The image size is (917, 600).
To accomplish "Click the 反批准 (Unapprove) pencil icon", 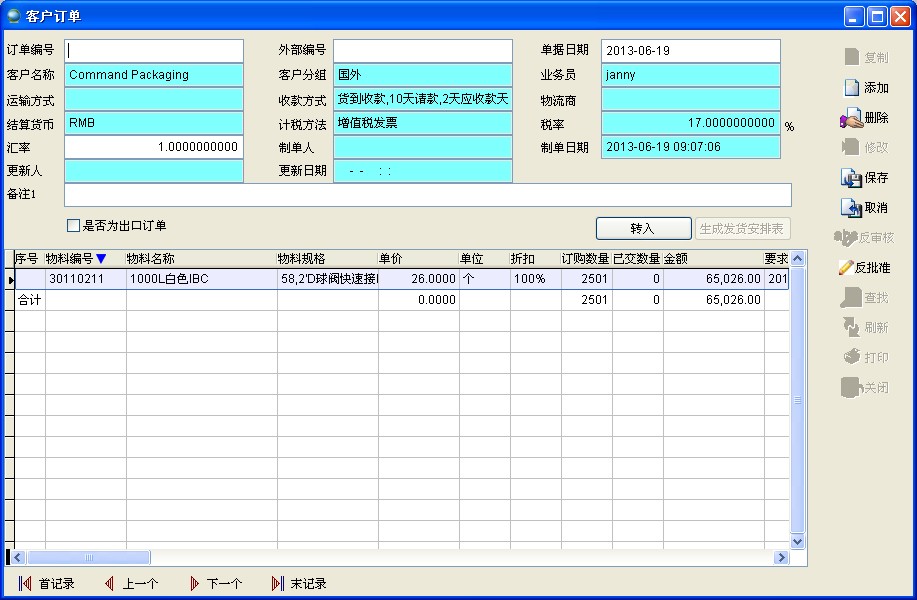I will pyautogui.click(x=846, y=268).
